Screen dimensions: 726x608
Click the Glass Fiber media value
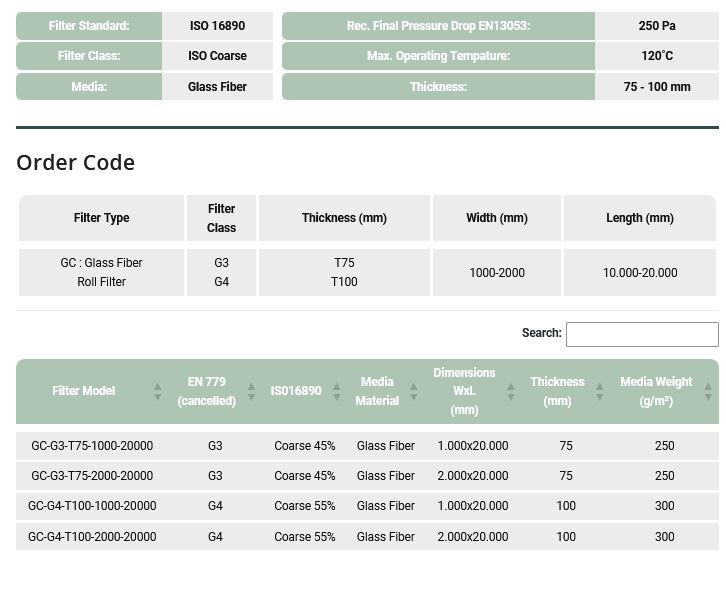tap(217, 87)
